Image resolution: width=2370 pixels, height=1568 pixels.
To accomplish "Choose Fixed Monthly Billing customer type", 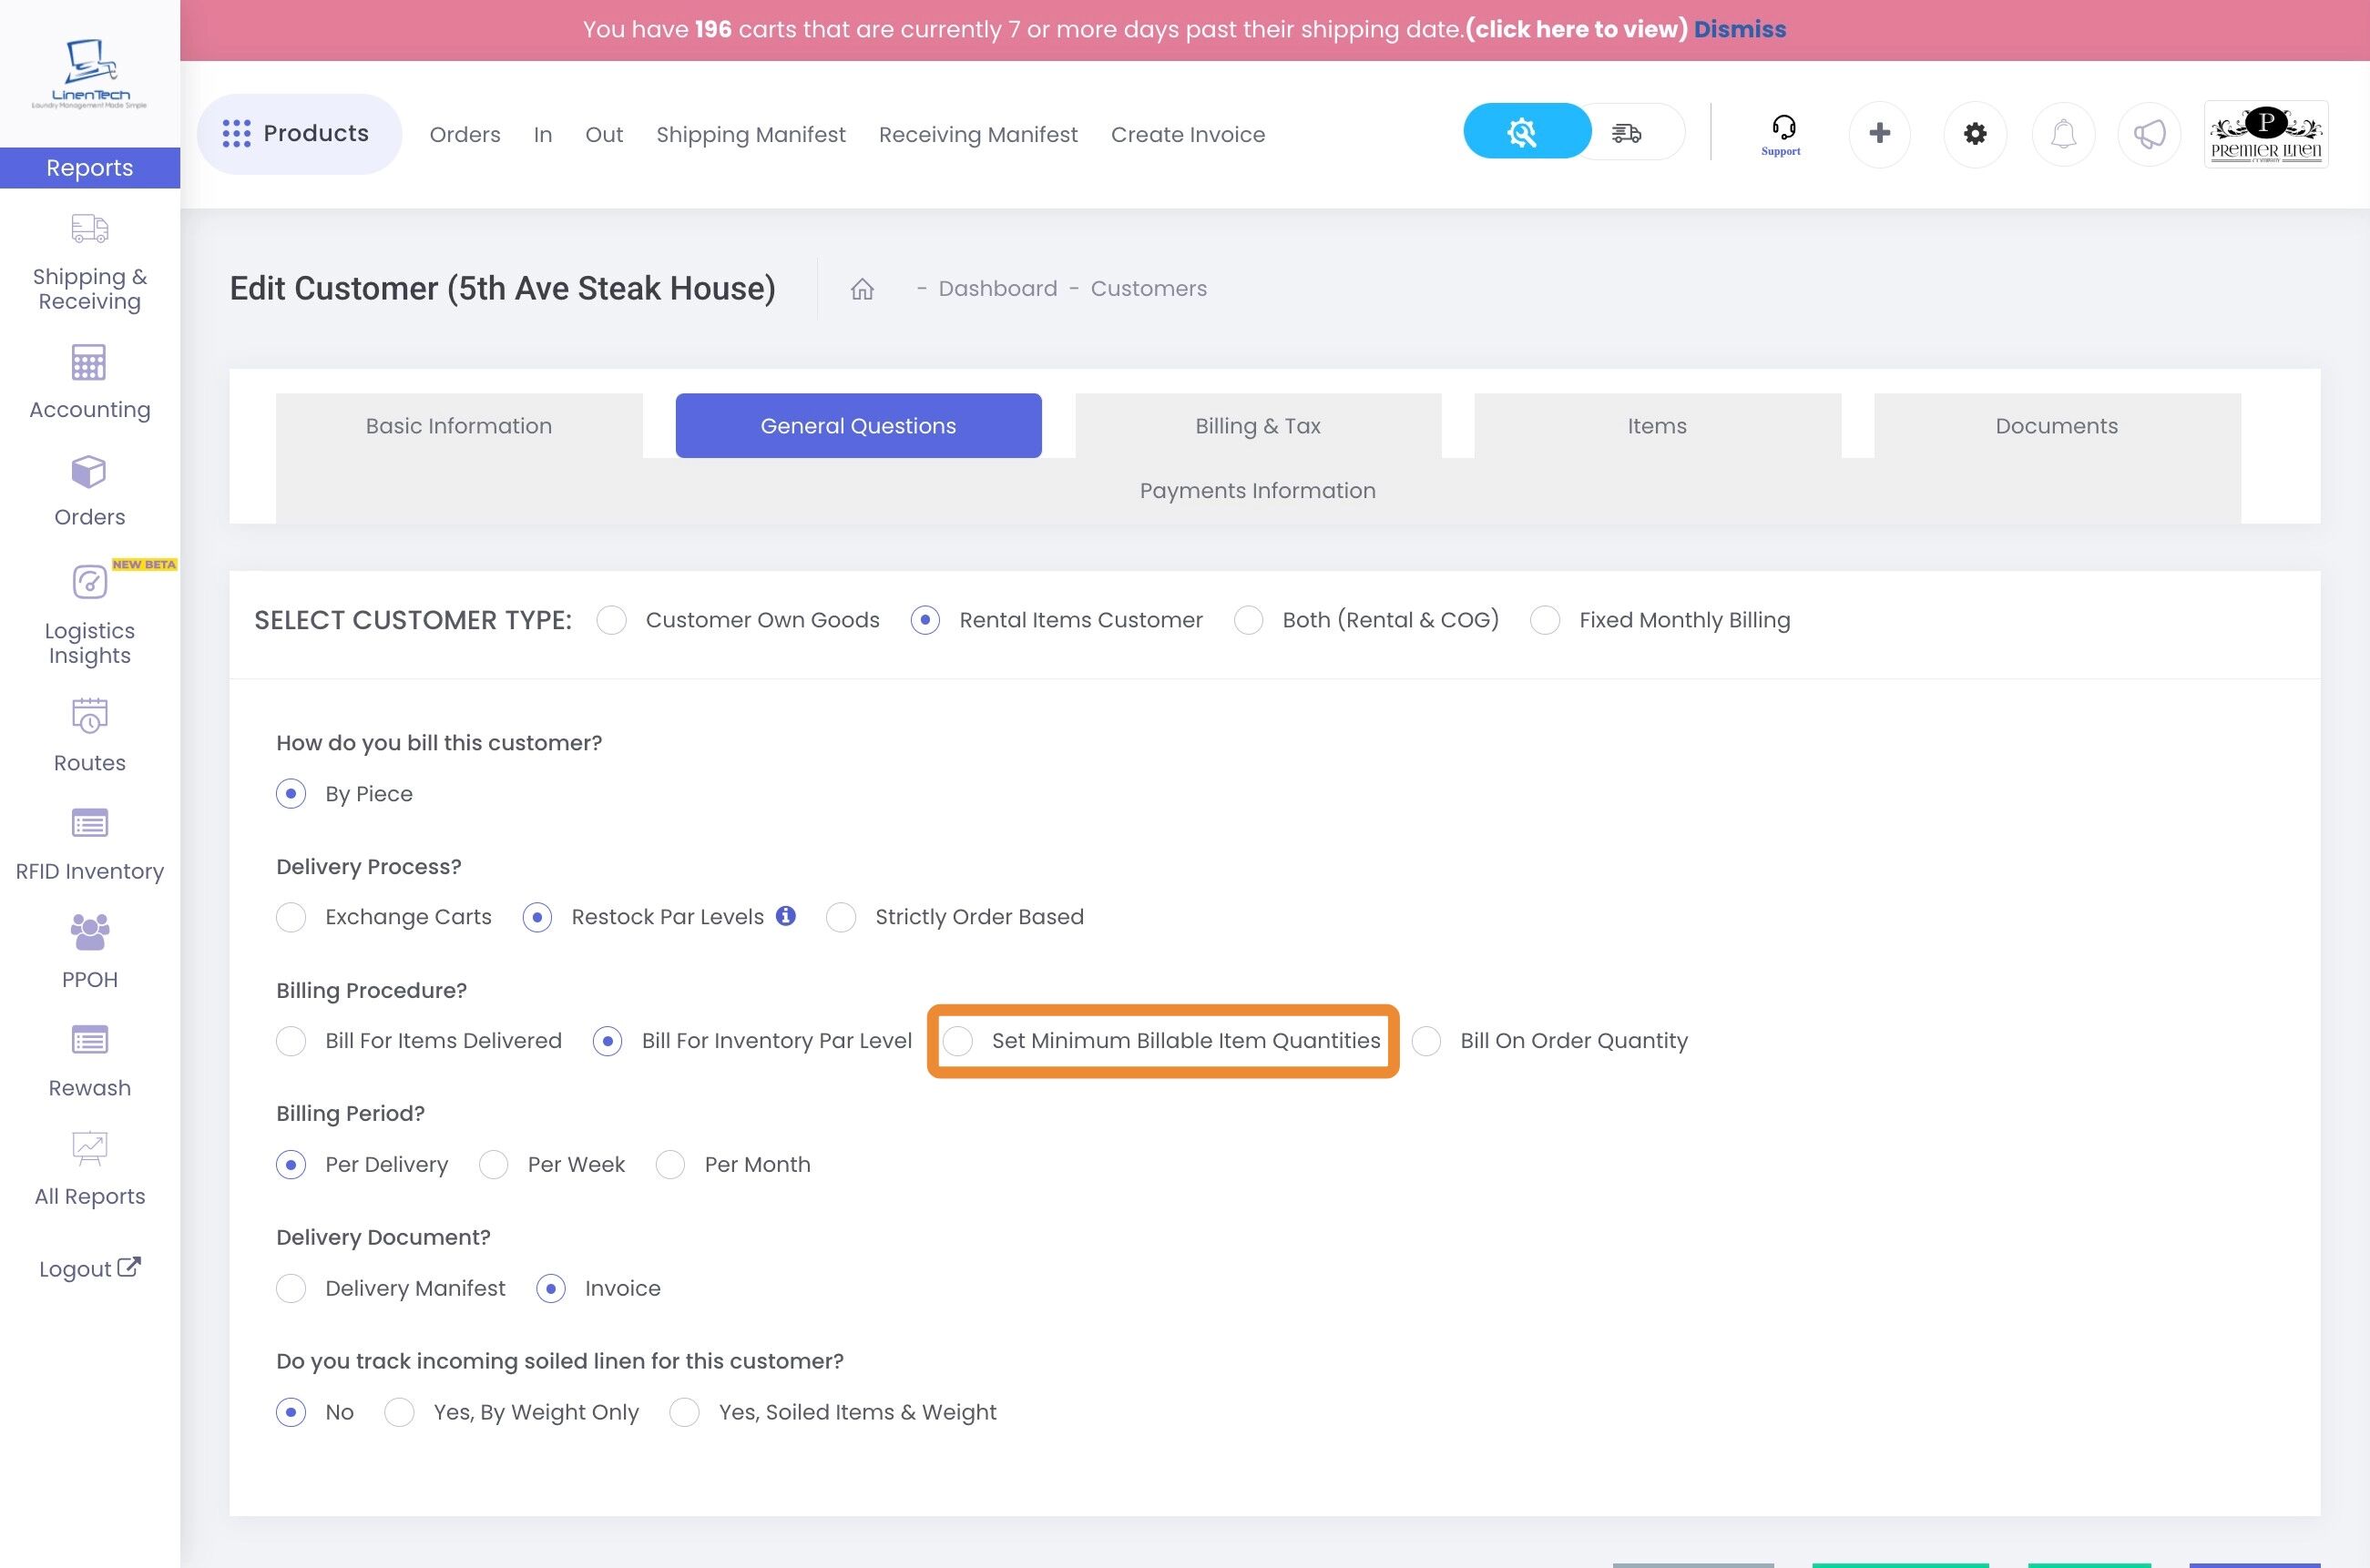I will 1545,620.
